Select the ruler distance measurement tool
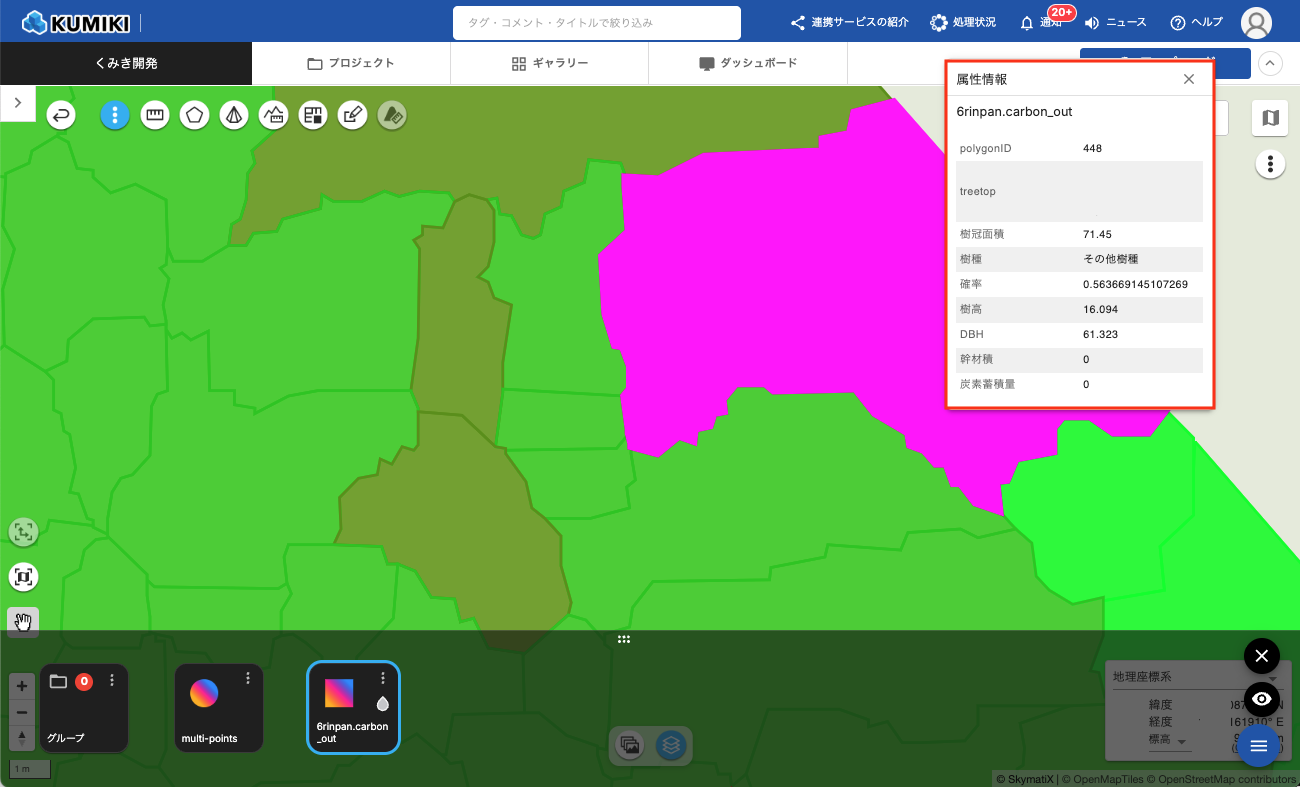This screenshot has height=787, width=1300. click(154, 115)
